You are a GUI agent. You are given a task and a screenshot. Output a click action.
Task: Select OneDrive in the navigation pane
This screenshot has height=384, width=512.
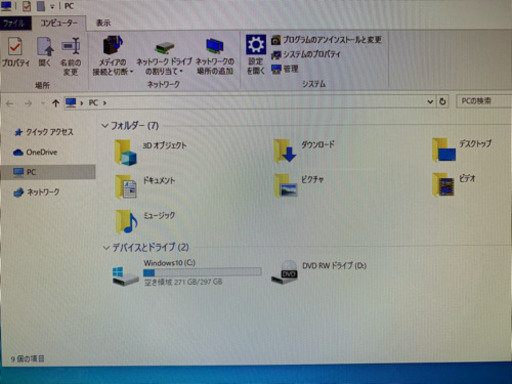pos(35,152)
